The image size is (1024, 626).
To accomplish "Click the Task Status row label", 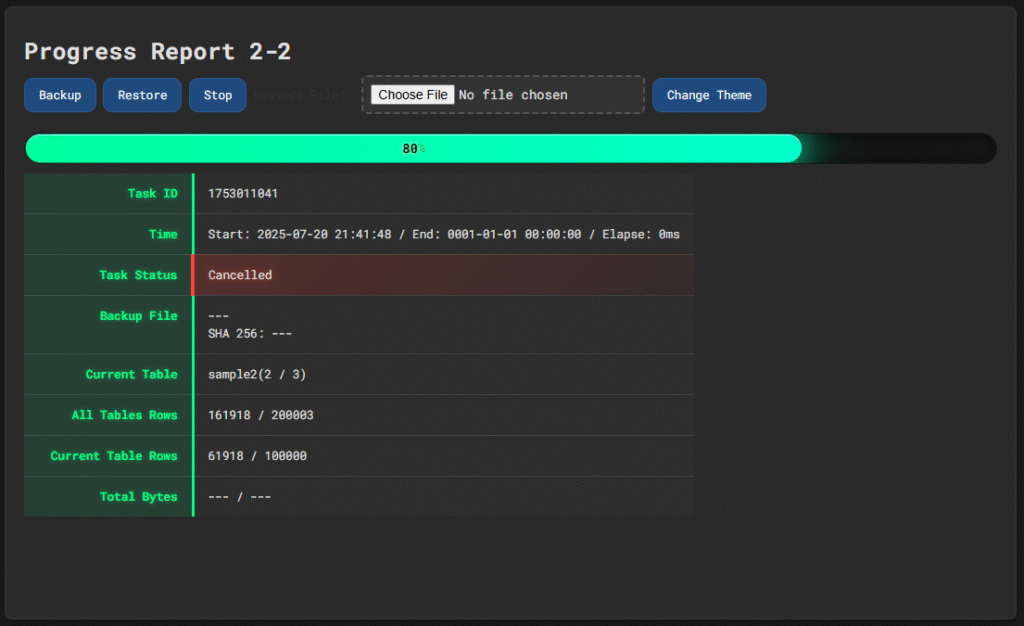I will pos(138,275).
